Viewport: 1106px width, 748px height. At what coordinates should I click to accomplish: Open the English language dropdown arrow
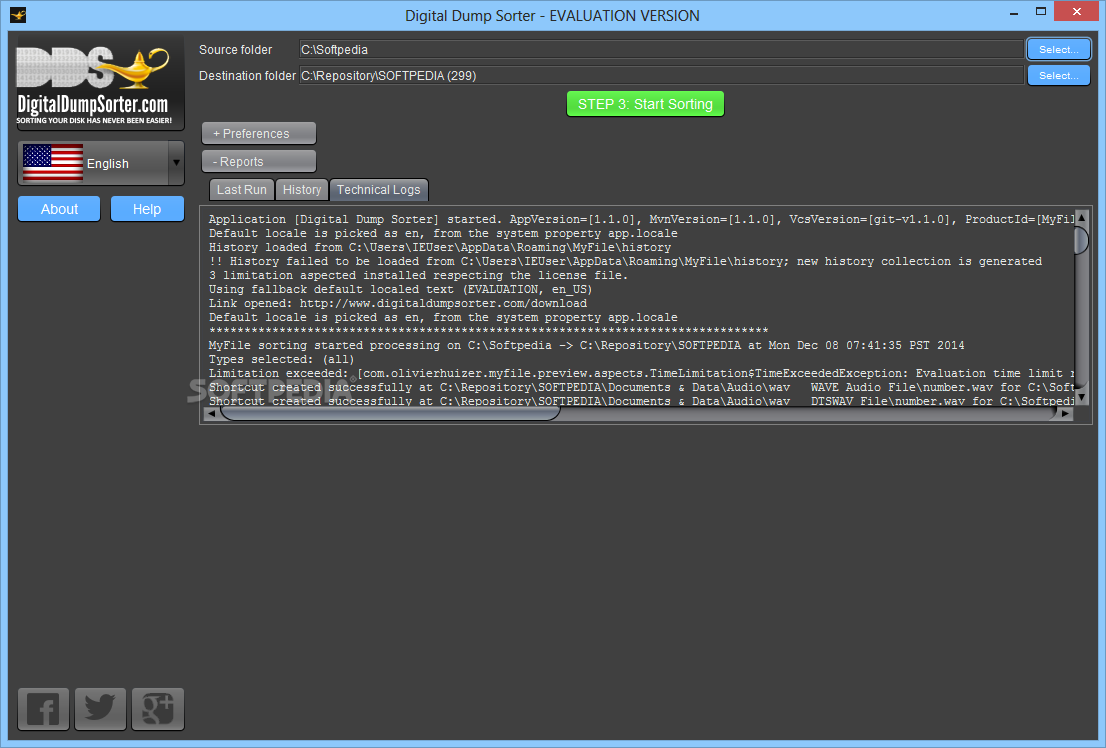pos(176,163)
